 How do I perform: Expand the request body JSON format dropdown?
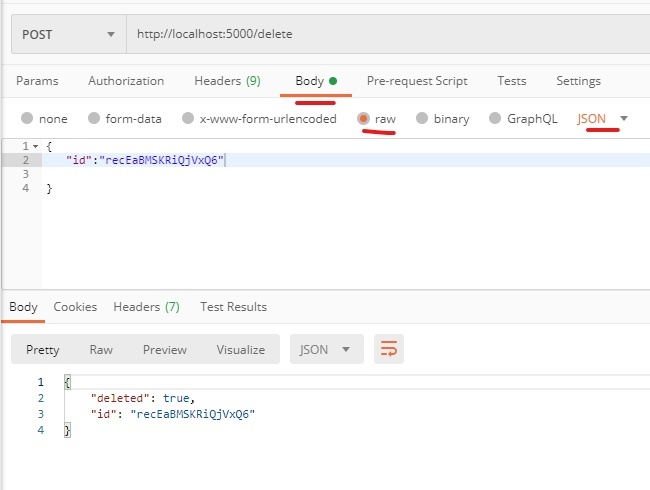pyautogui.click(x=603, y=118)
